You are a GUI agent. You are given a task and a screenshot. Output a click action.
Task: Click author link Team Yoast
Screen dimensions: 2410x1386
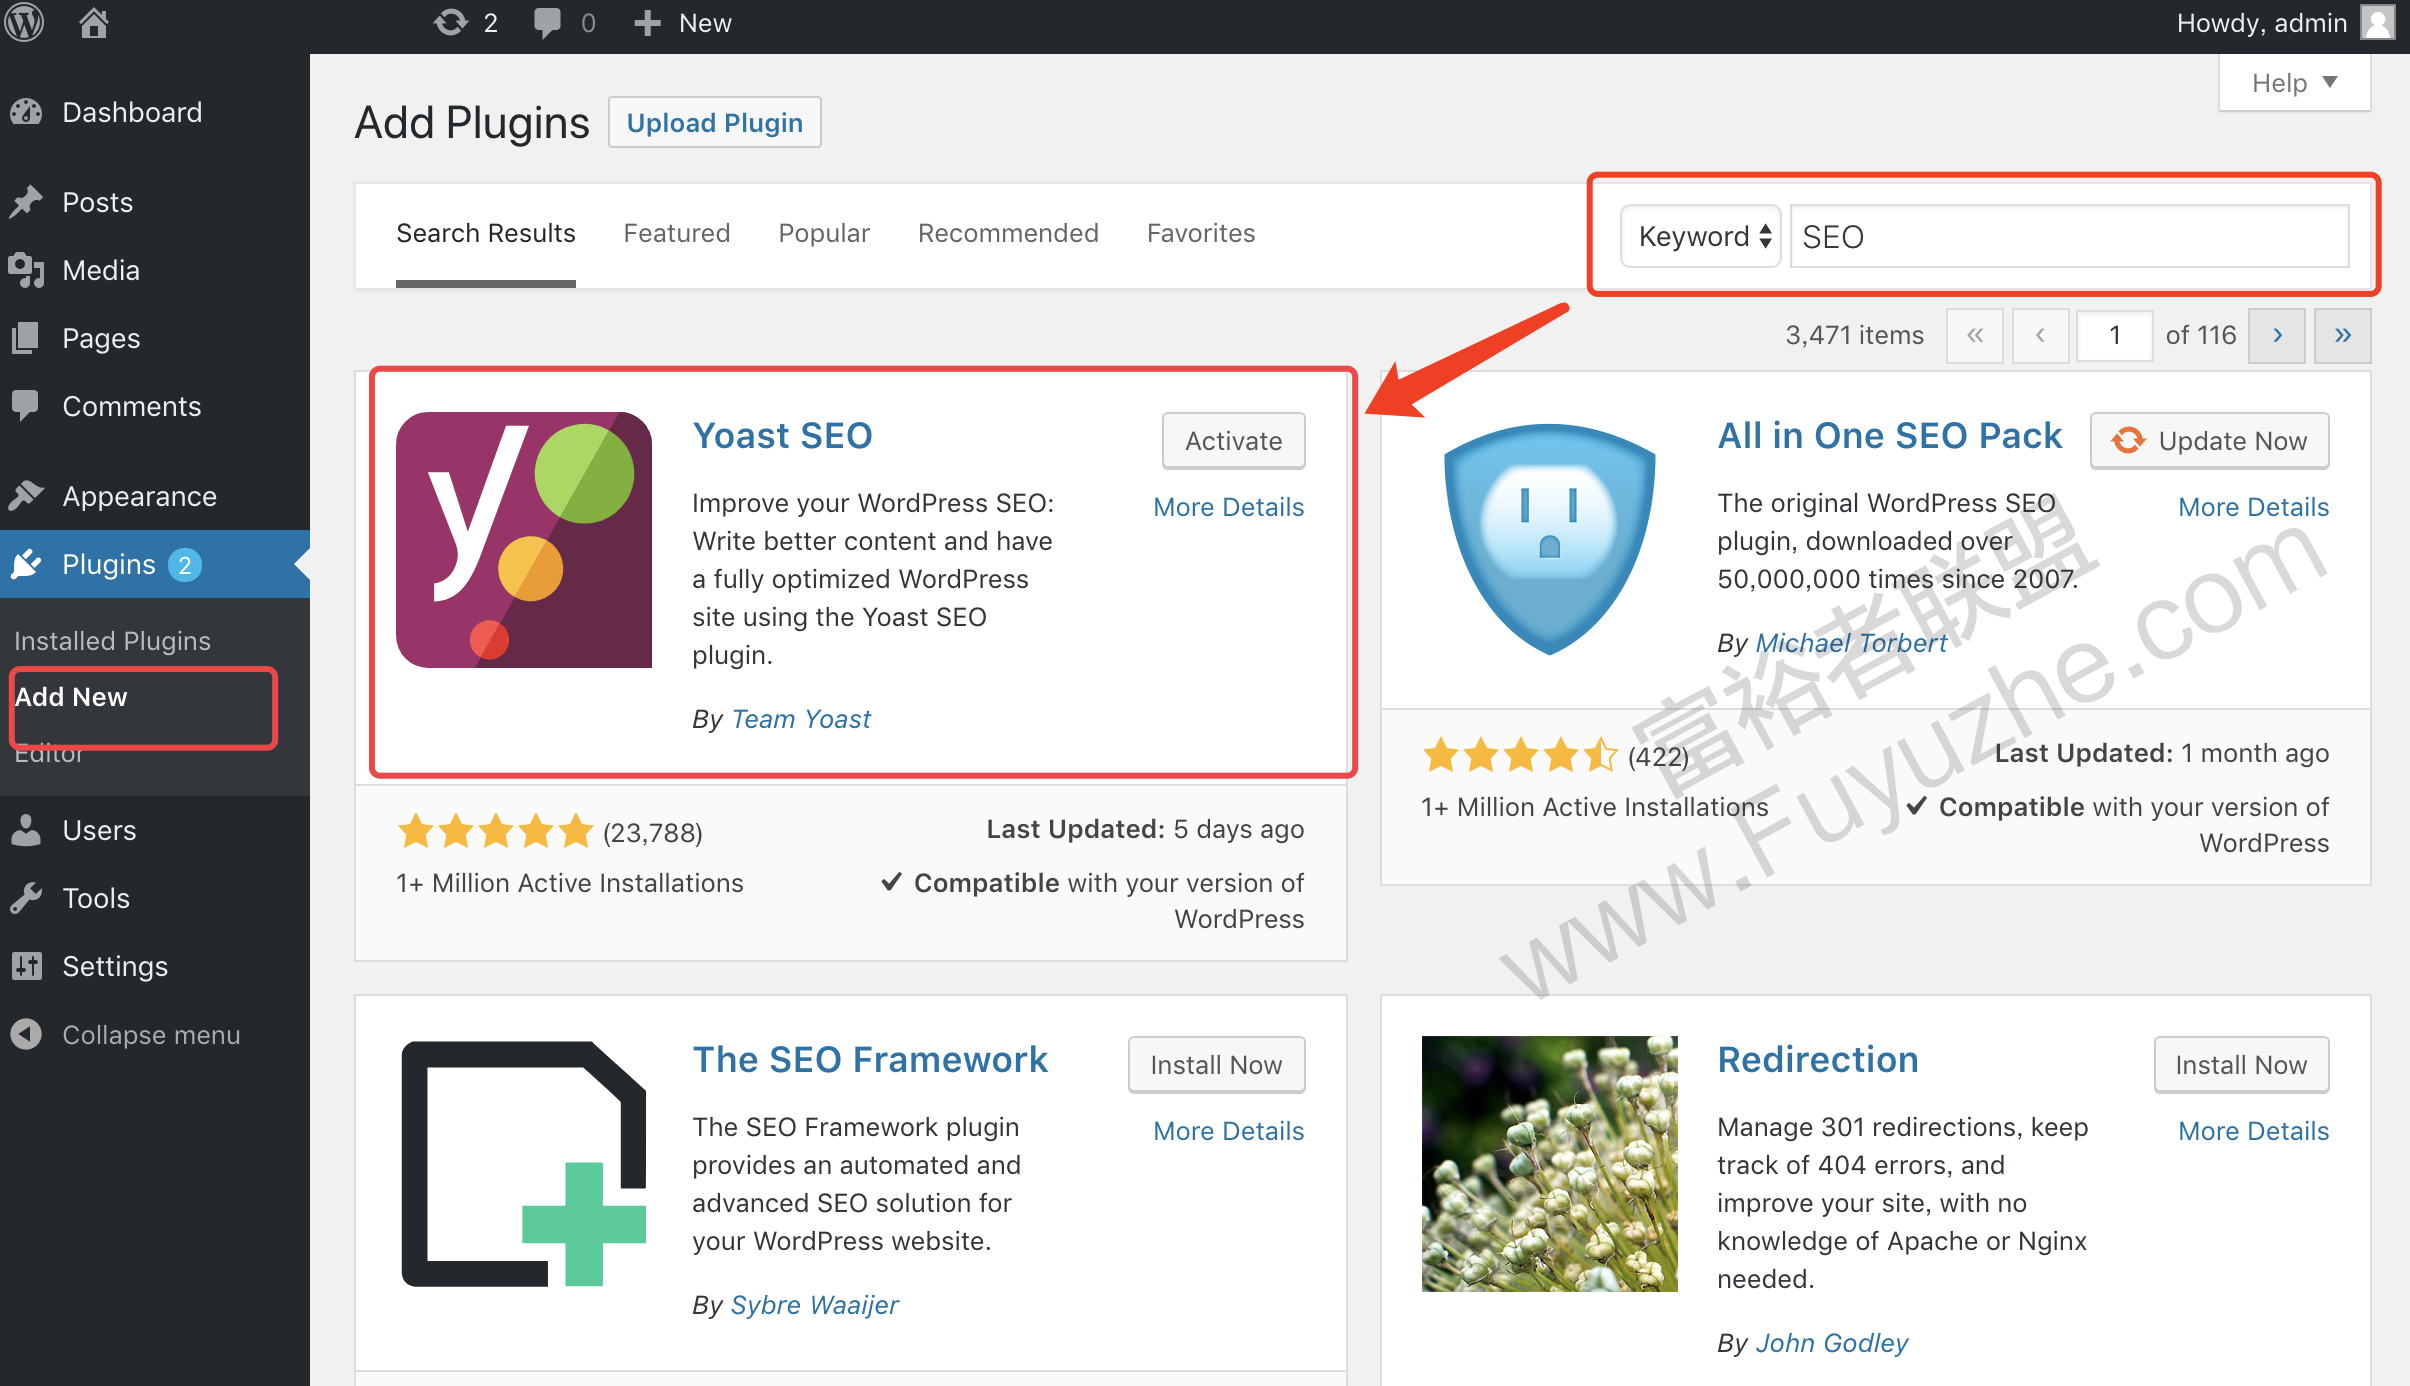tap(801, 719)
